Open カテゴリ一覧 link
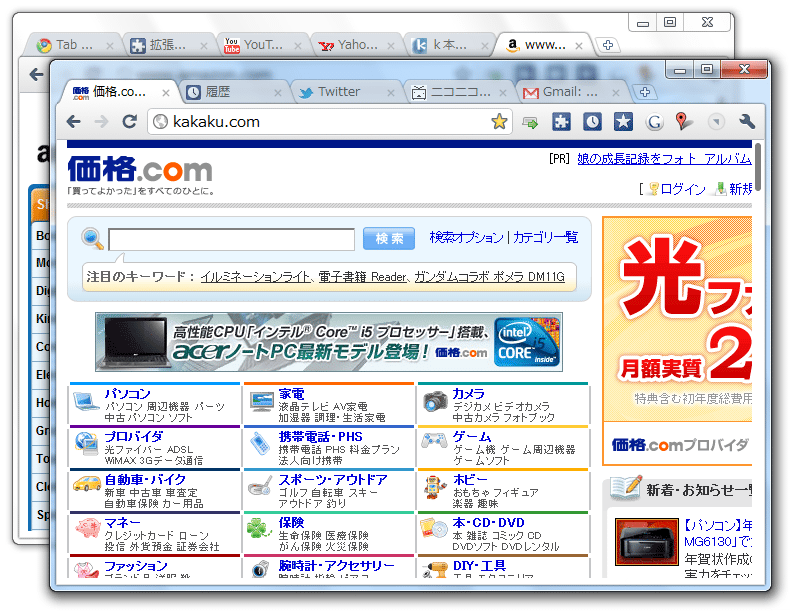795x613 pixels. coord(546,237)
